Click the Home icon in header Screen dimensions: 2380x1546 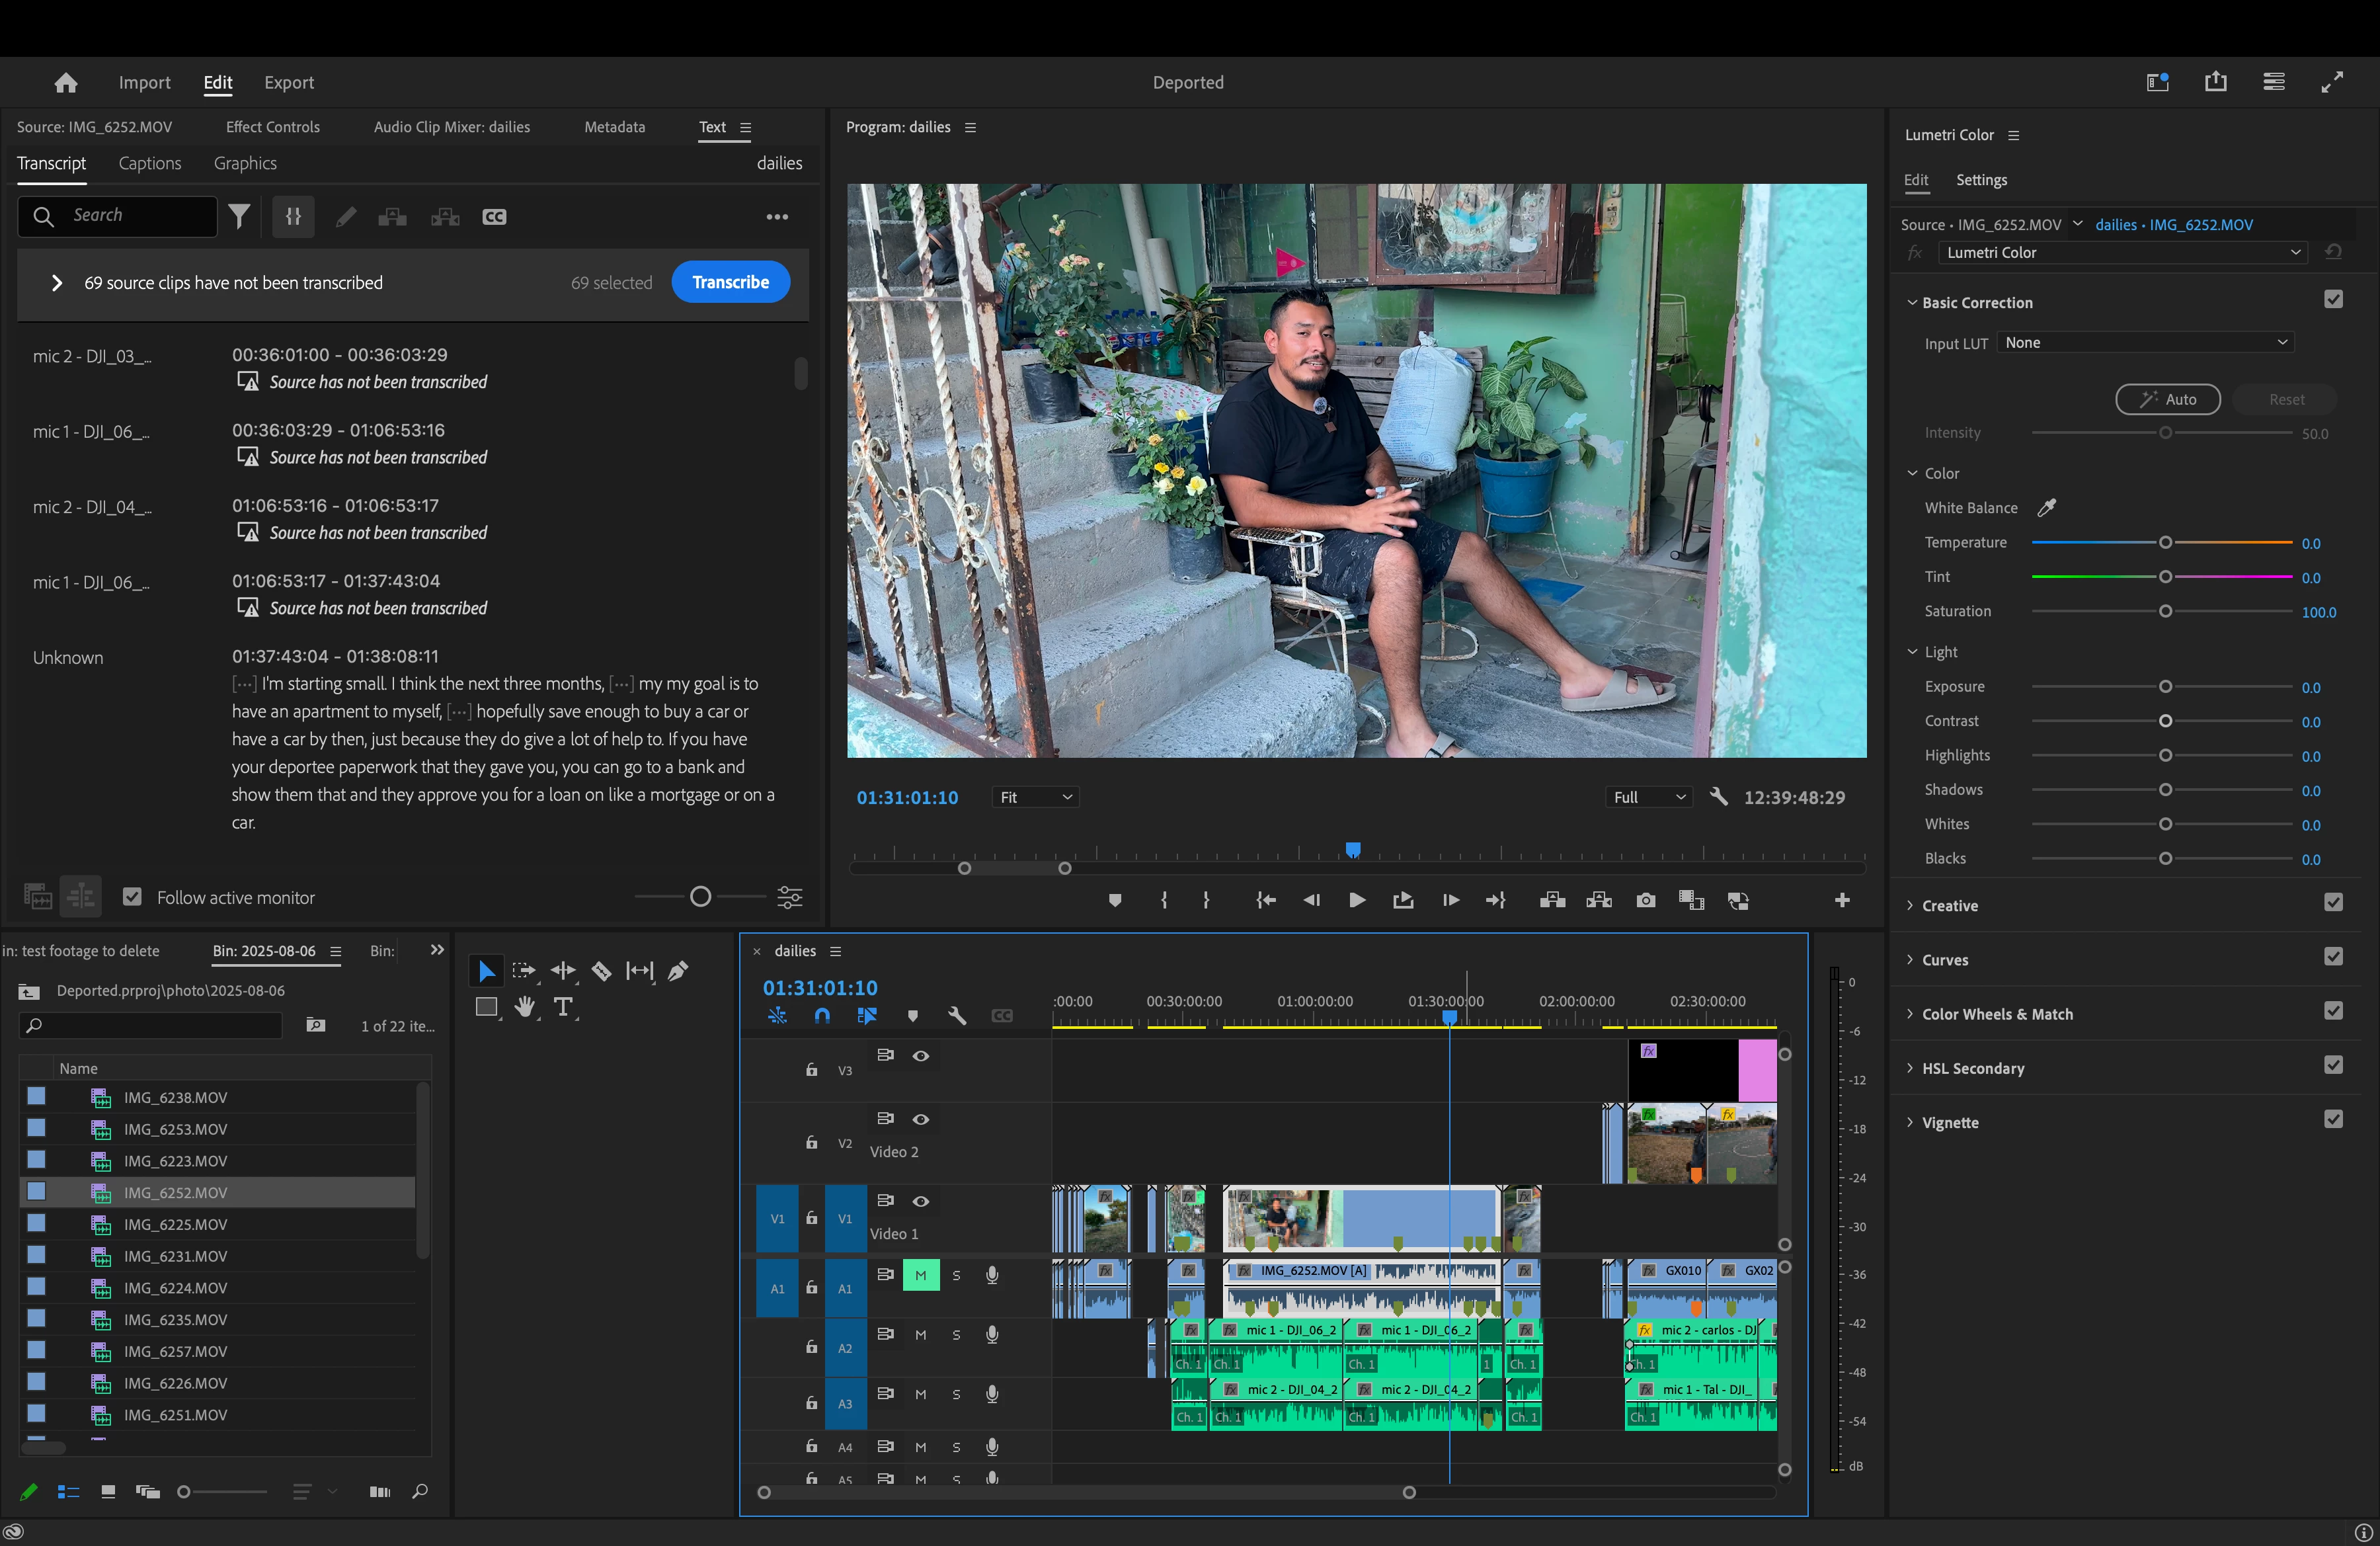click(x=66, y=83)
